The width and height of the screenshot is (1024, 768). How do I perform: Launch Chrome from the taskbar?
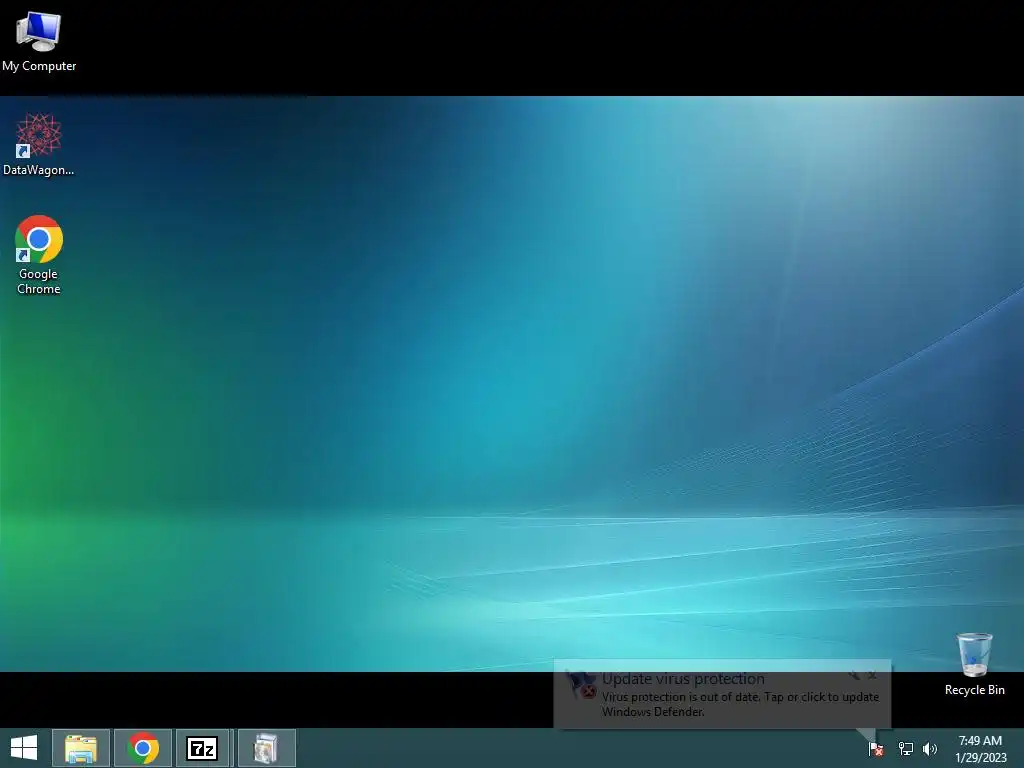(143, 748)
